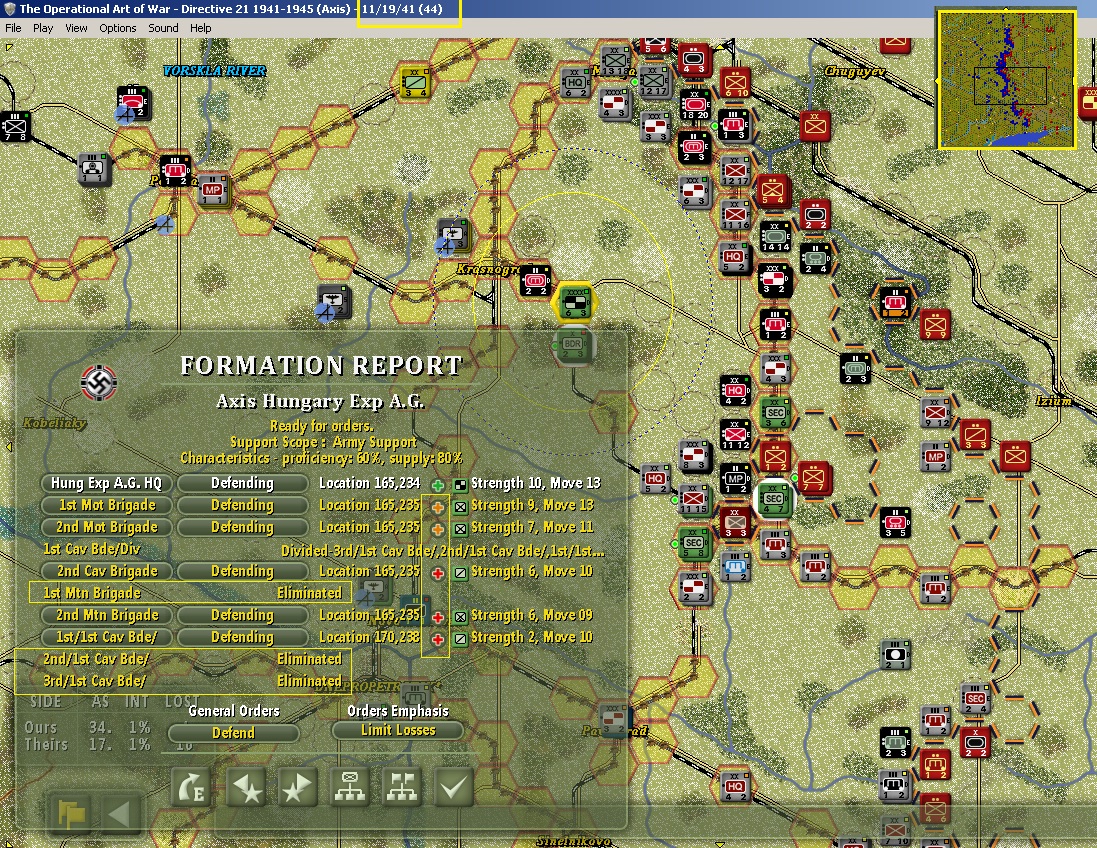Click the orange health cross for 1st Mot Brigade
1097x848 pixels.
click(x=438, y=507)
